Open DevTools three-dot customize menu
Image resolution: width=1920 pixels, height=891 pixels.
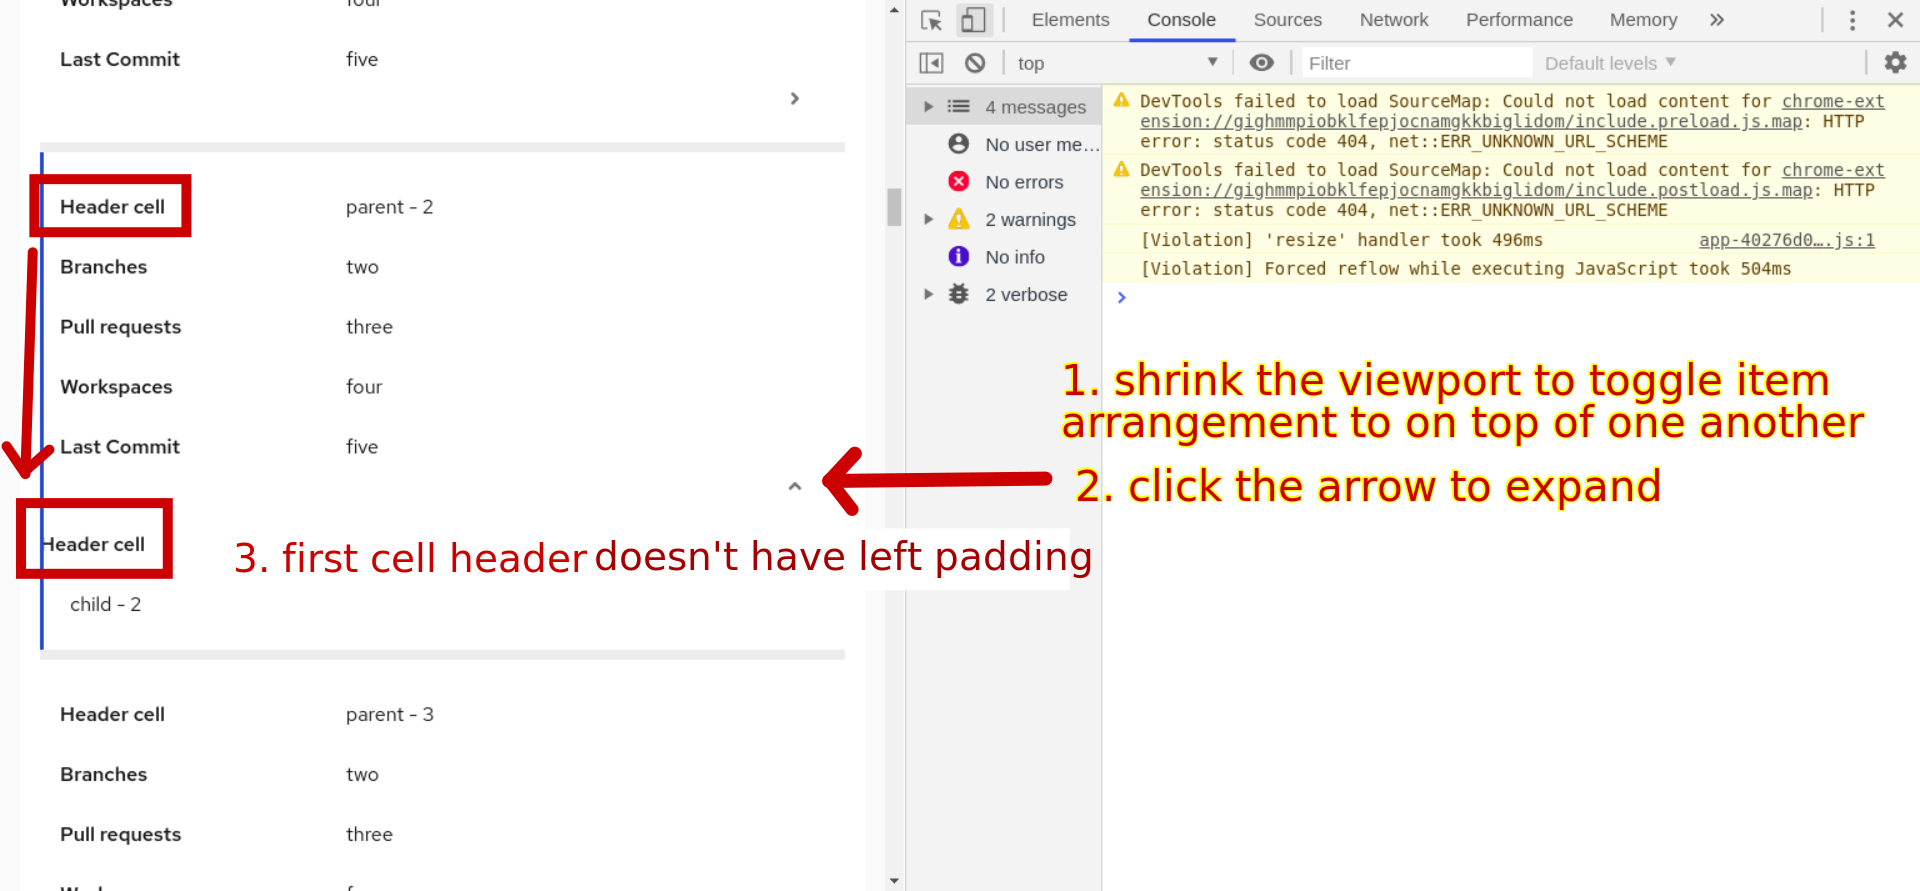coord(1852,20)
